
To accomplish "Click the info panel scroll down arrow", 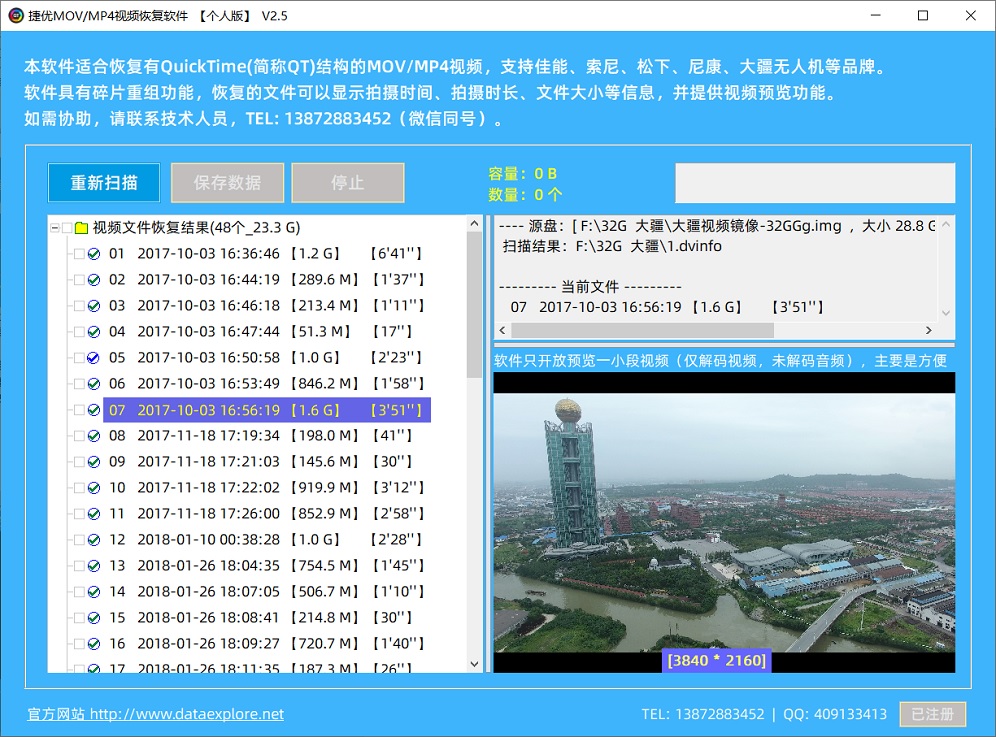I will [946, 313].
